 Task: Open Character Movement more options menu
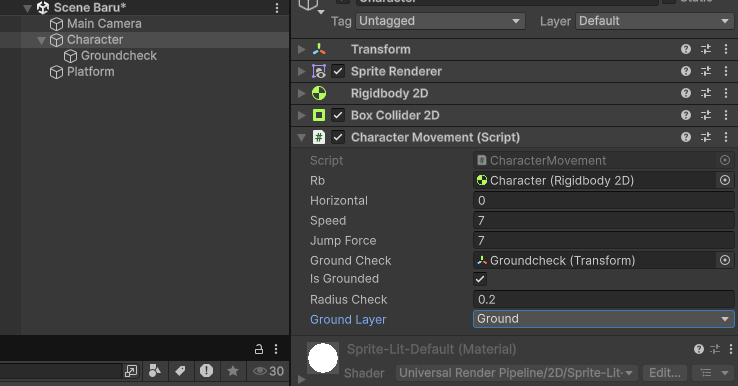pos(726,137)
